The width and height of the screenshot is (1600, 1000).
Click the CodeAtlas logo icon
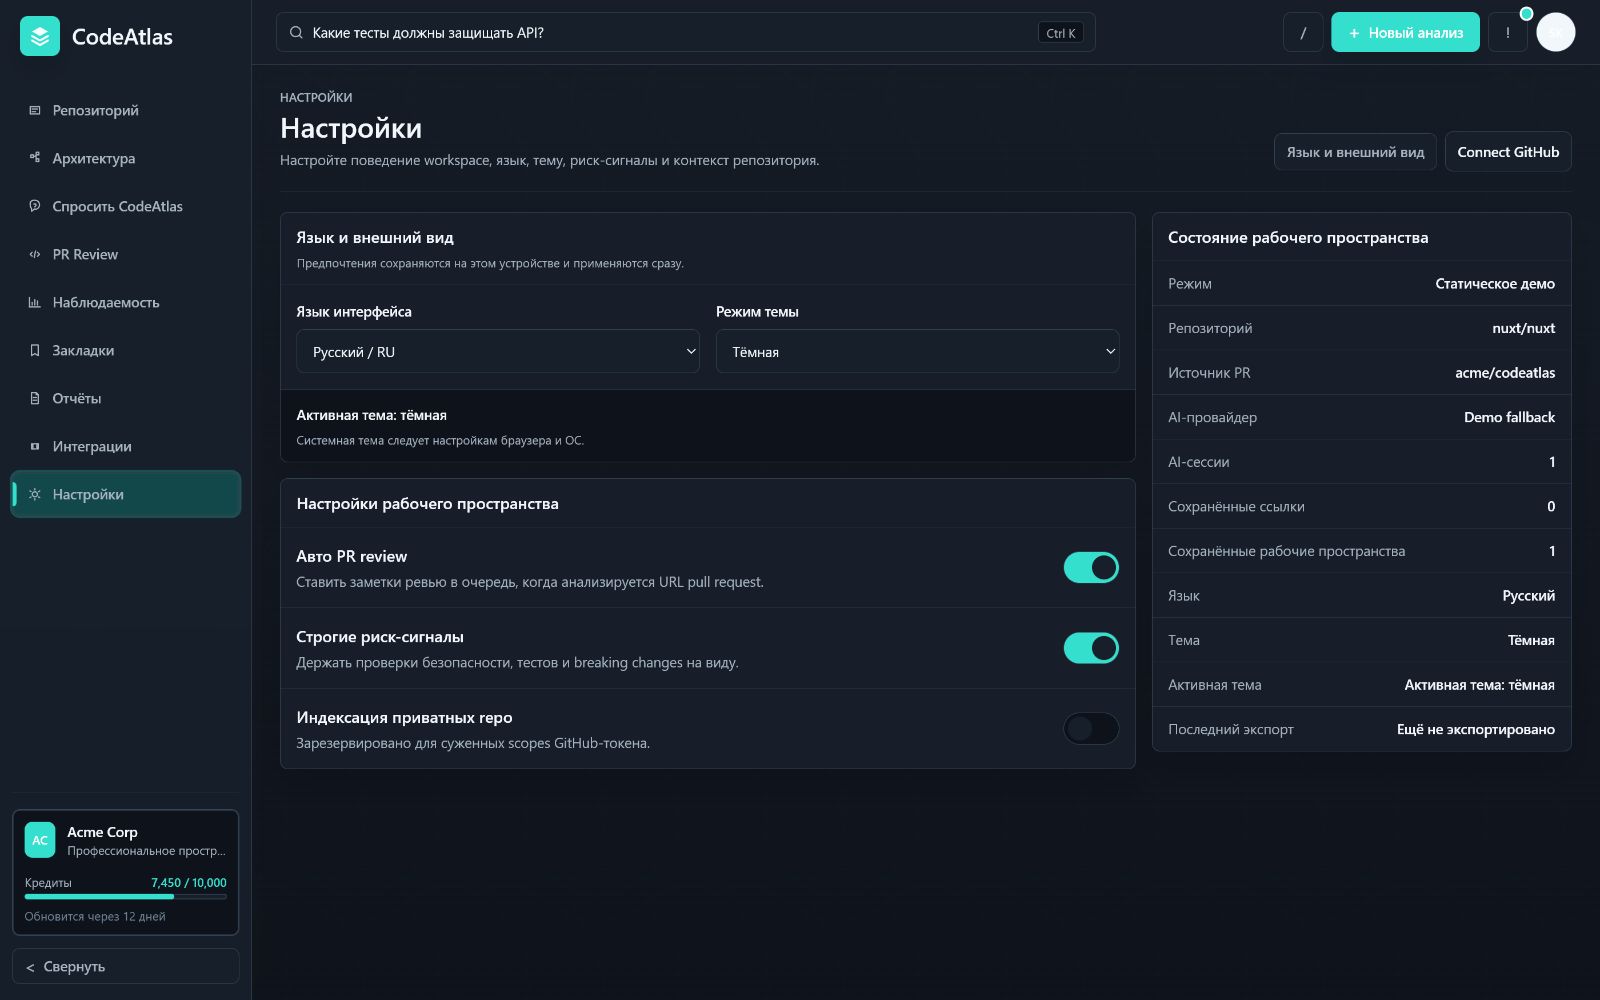click(40, 37)
